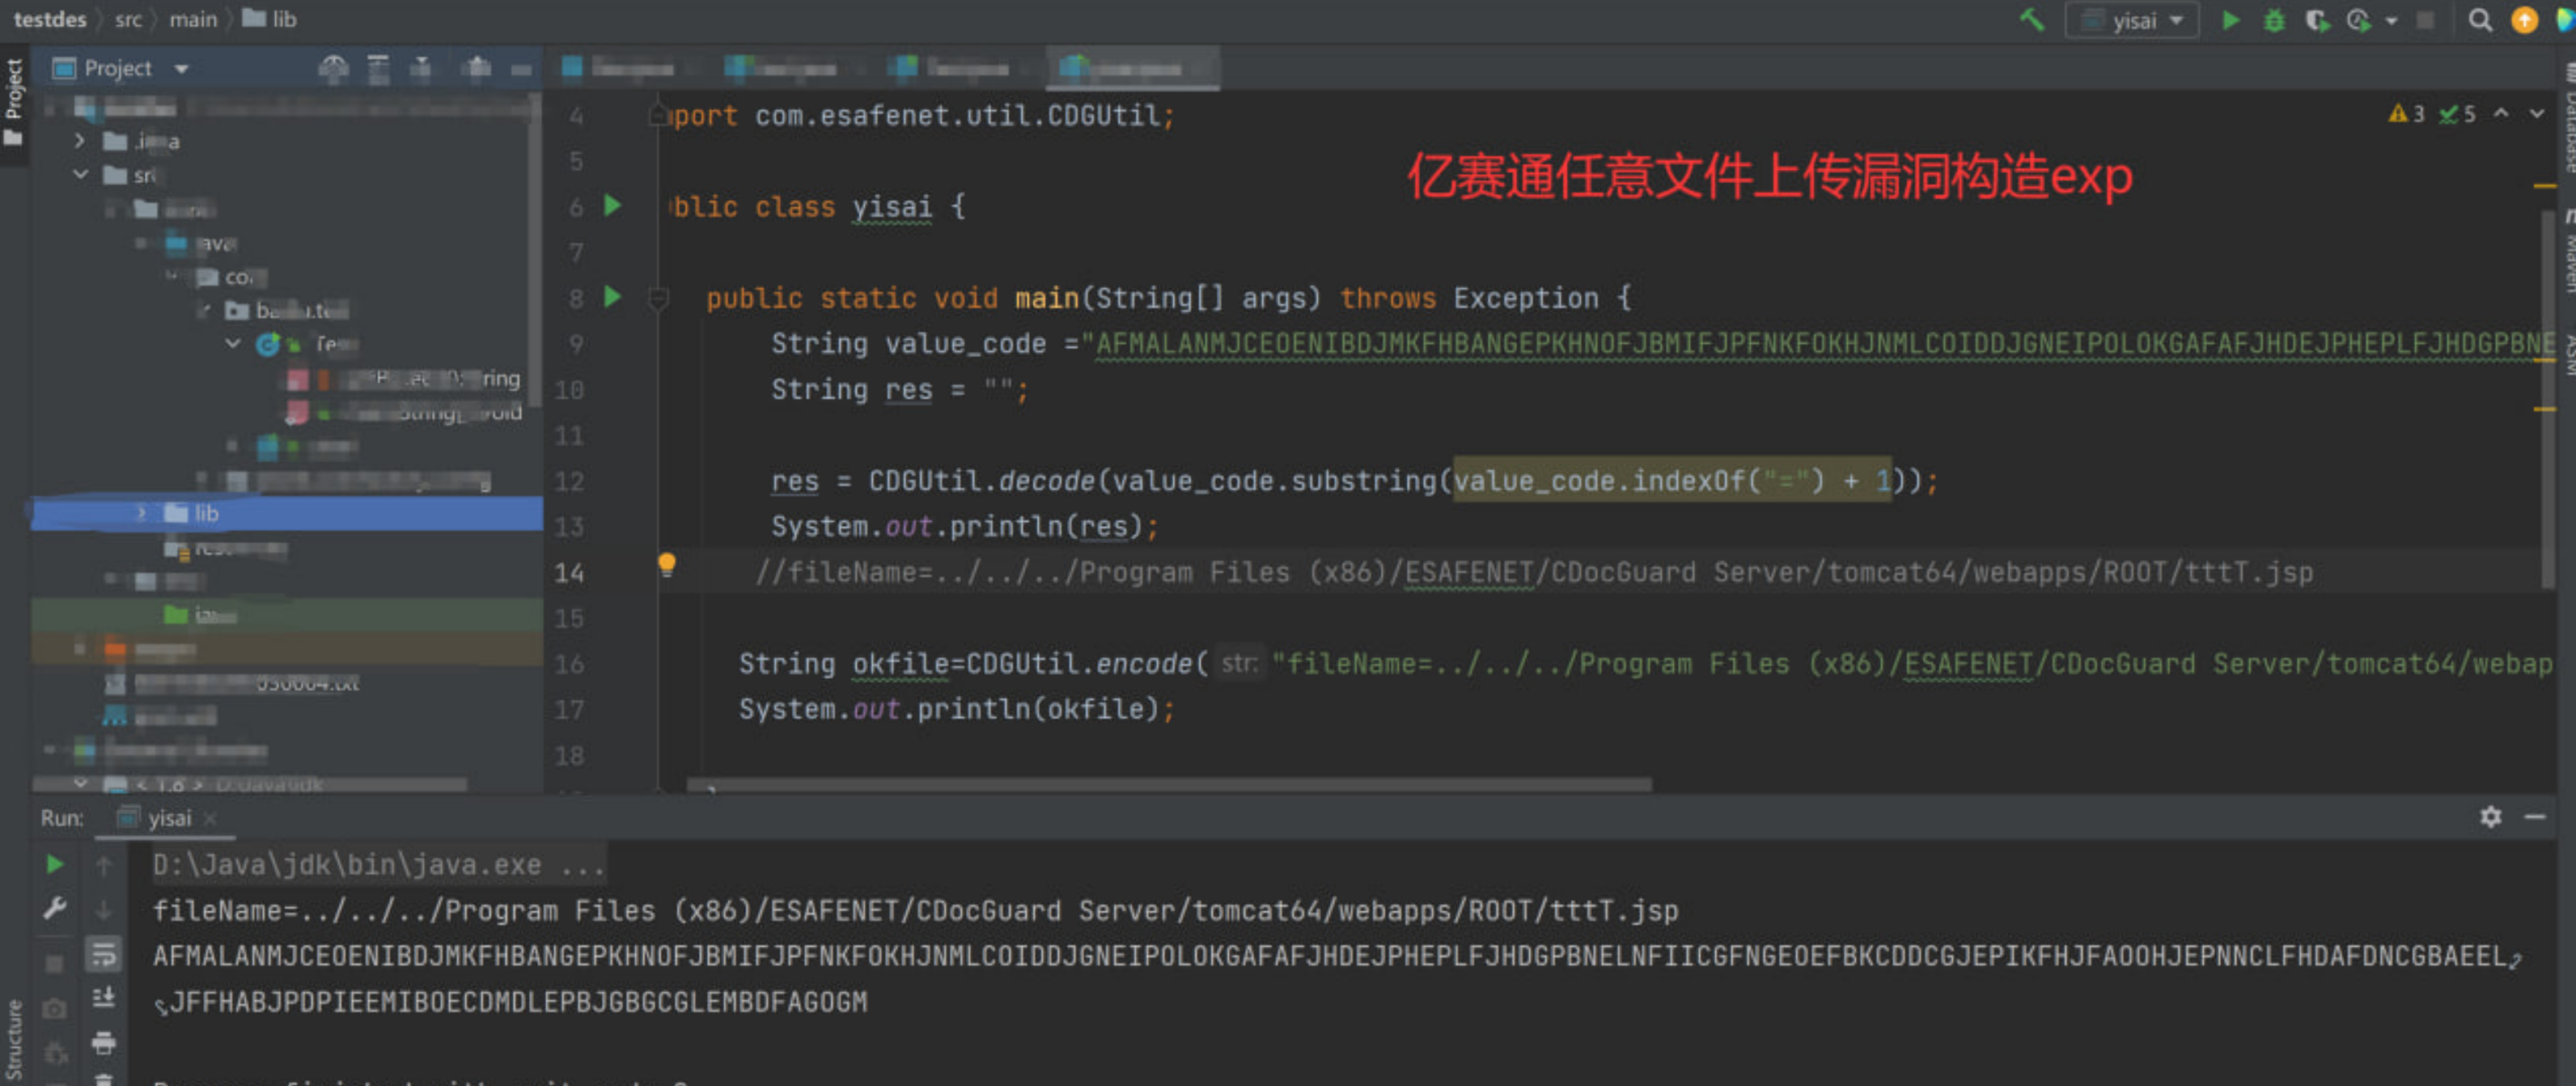Click lib in breadcrumb

tap(270, 19)
